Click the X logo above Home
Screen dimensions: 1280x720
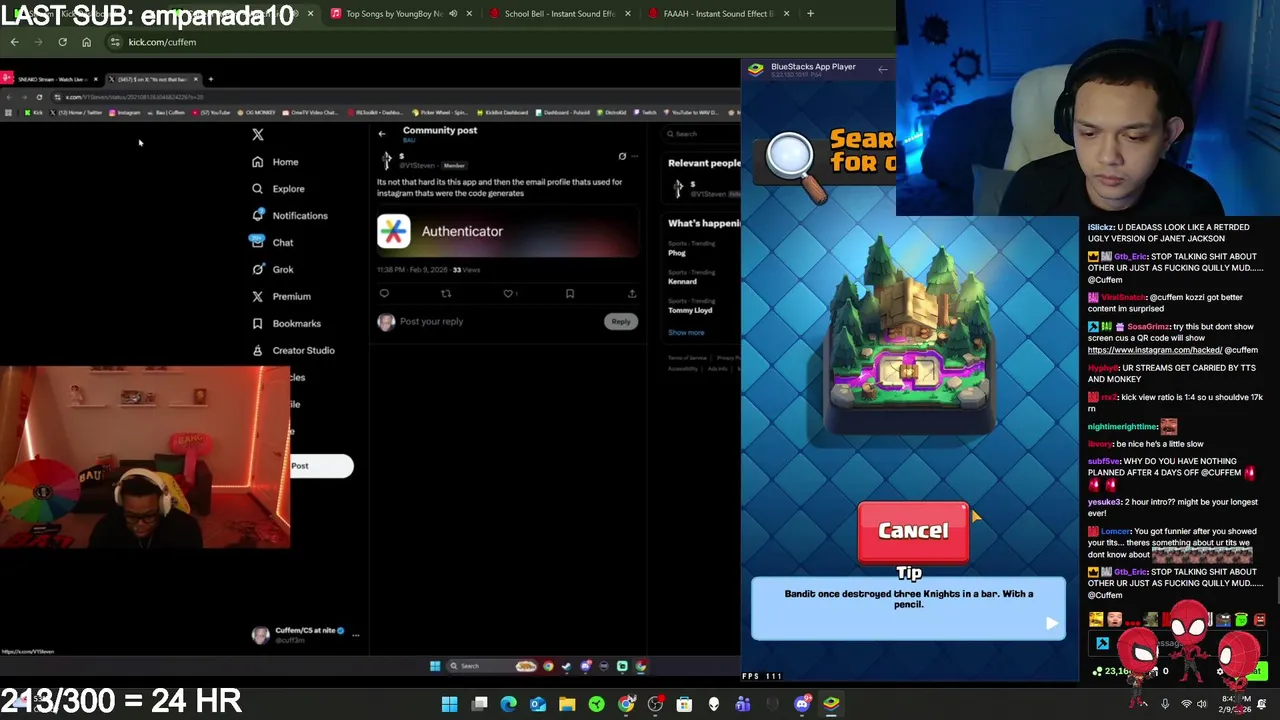point(258,135)
